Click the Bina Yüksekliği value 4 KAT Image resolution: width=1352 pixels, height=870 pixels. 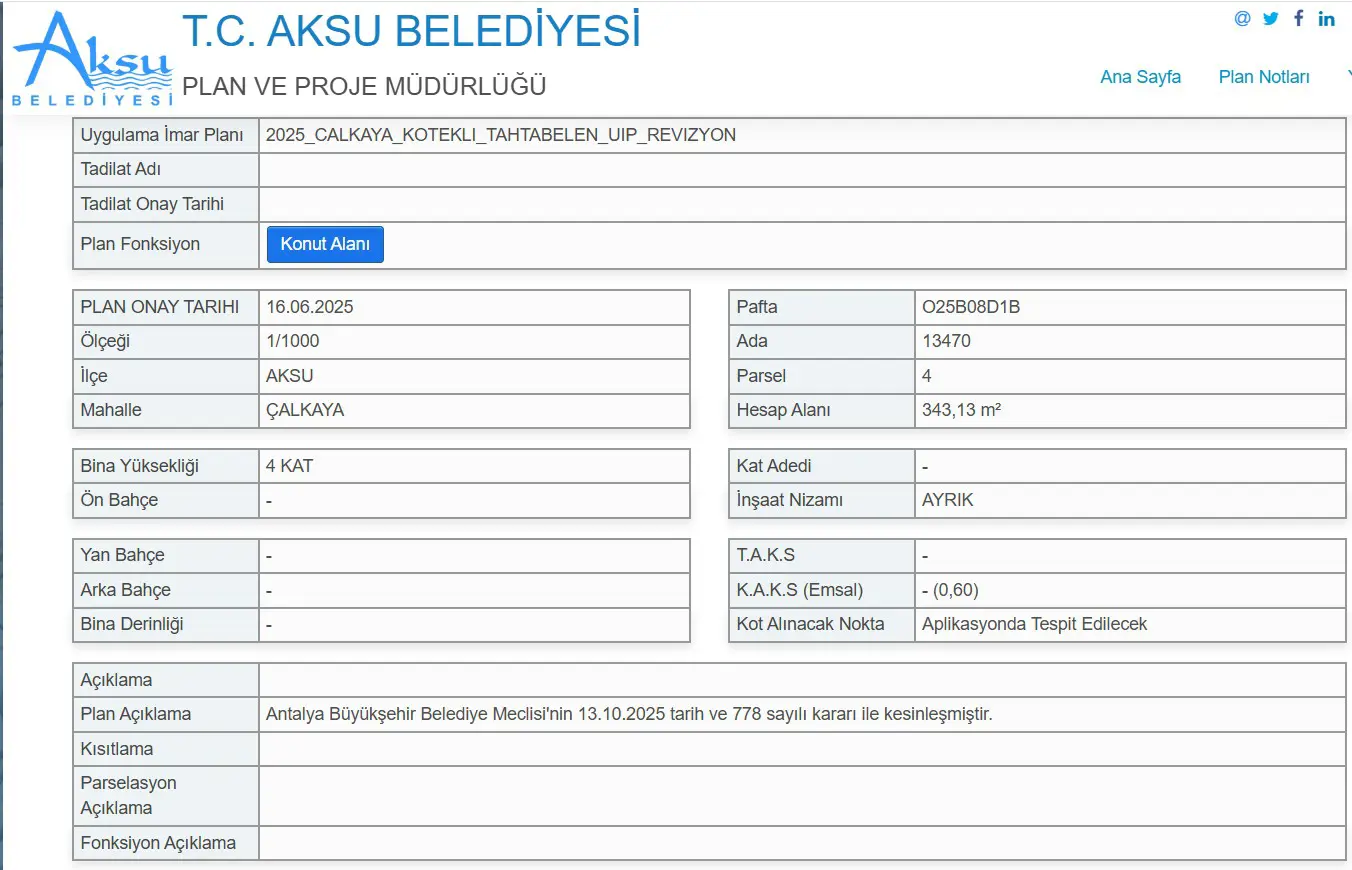tap(290, 466)
